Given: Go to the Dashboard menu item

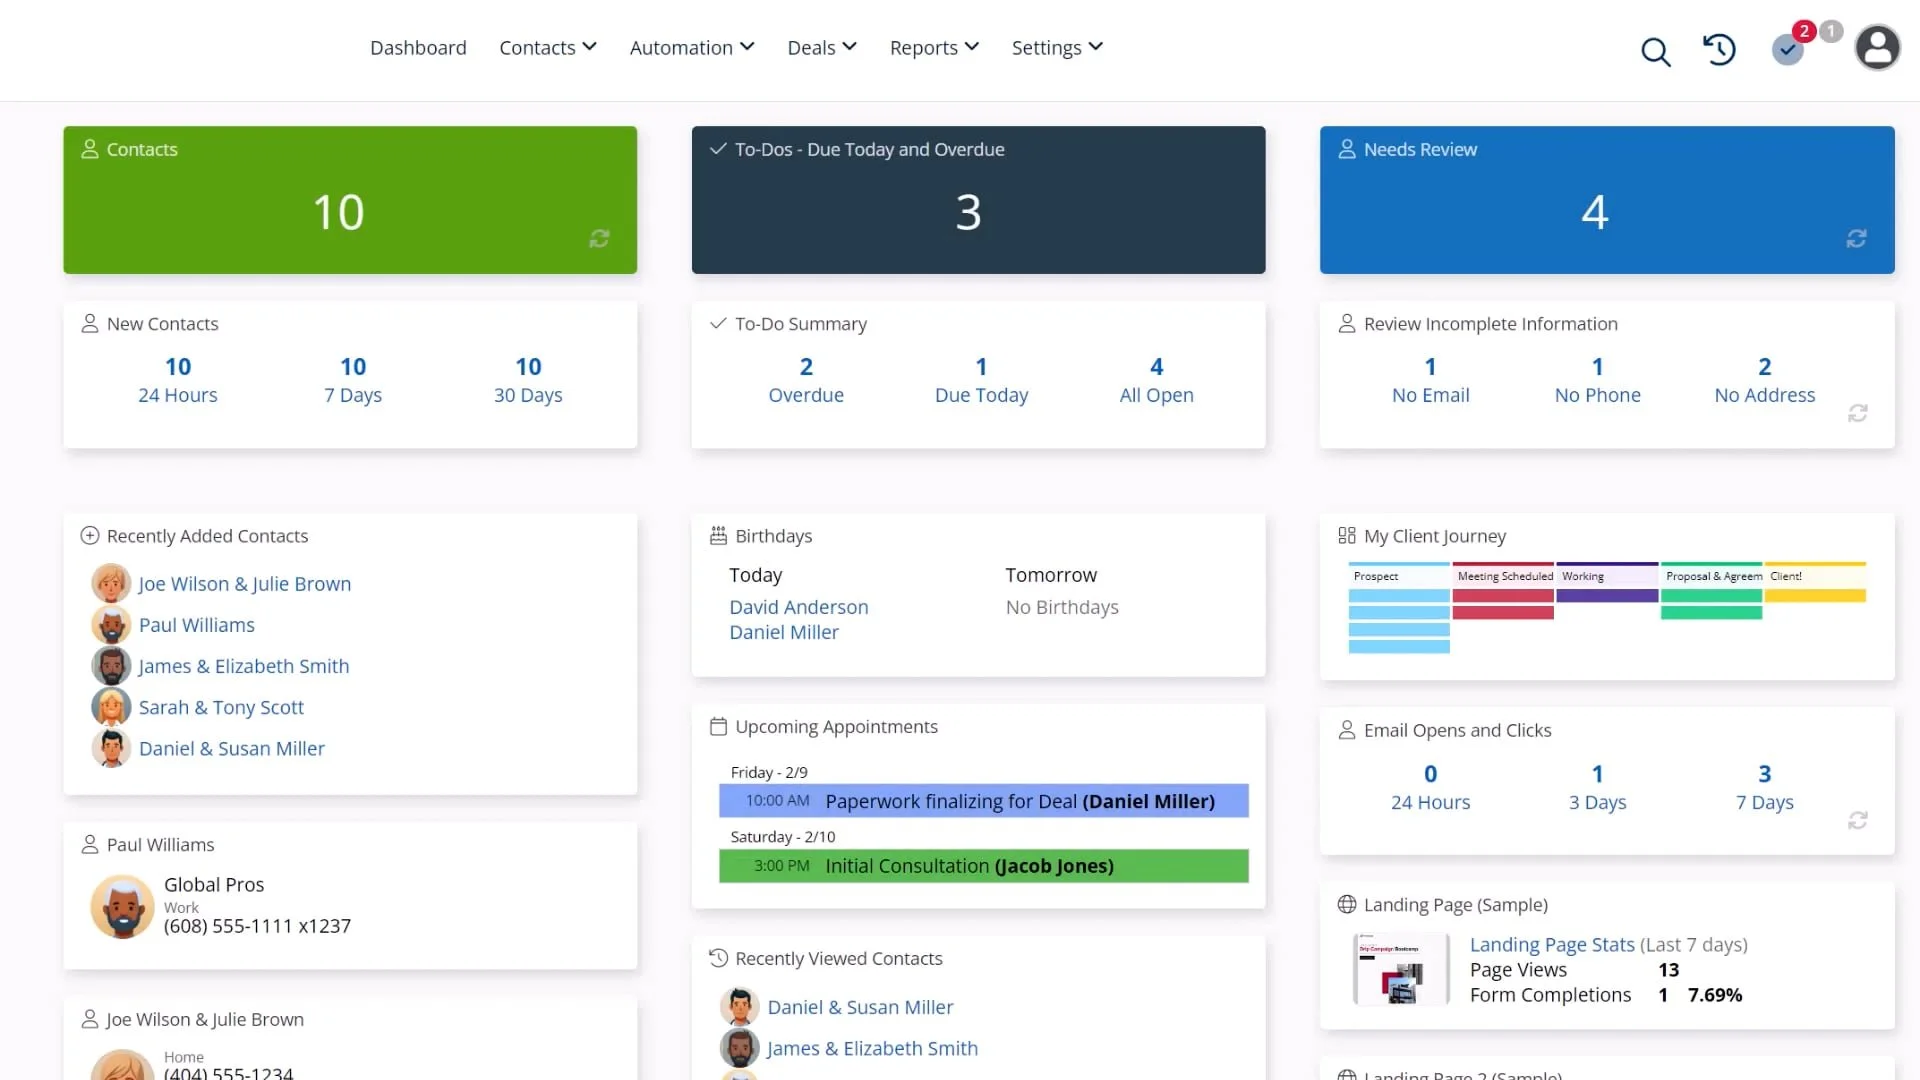Looking at the screenshot, I should click(x=418, y=48).
